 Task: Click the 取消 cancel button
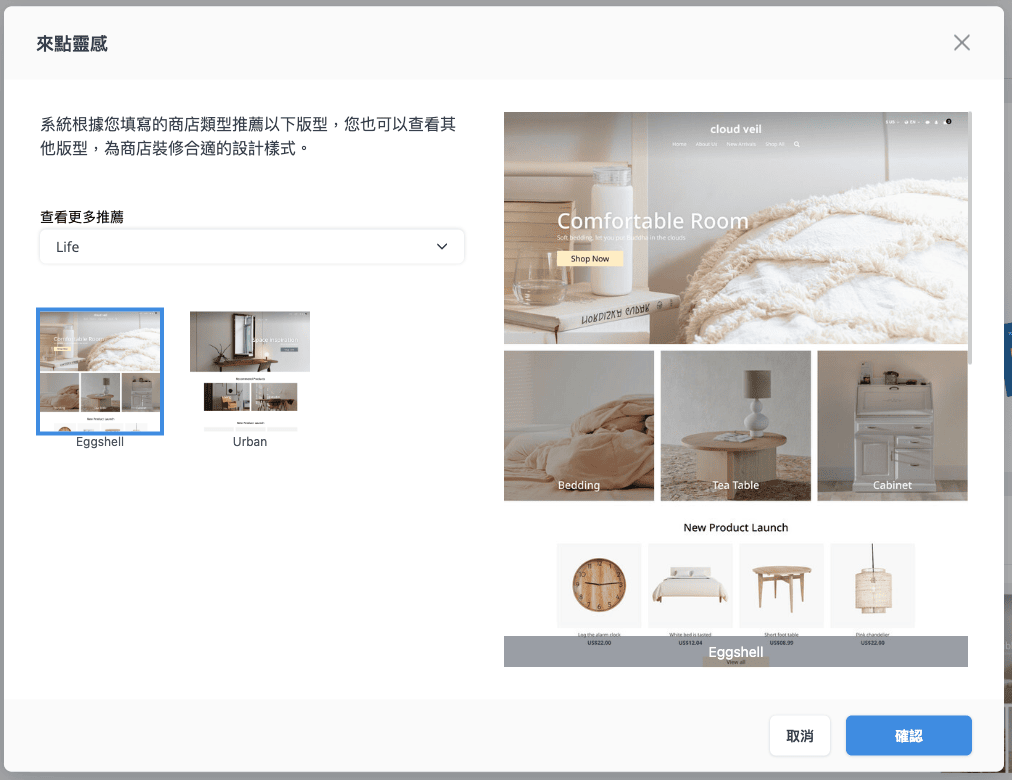(x=799, y=736)
